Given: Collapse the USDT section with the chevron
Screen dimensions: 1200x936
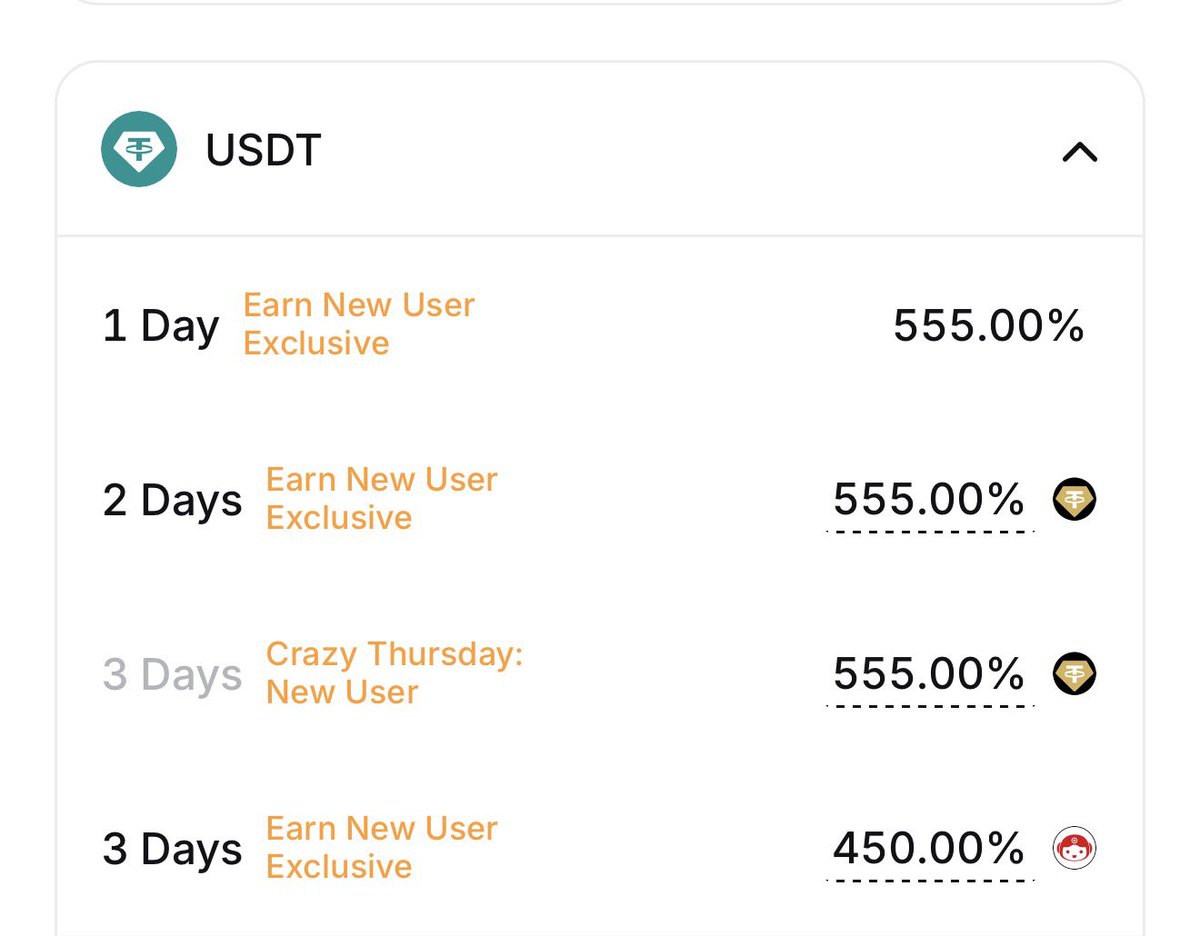Looking at the screenshot, I should click(1079, 152).
